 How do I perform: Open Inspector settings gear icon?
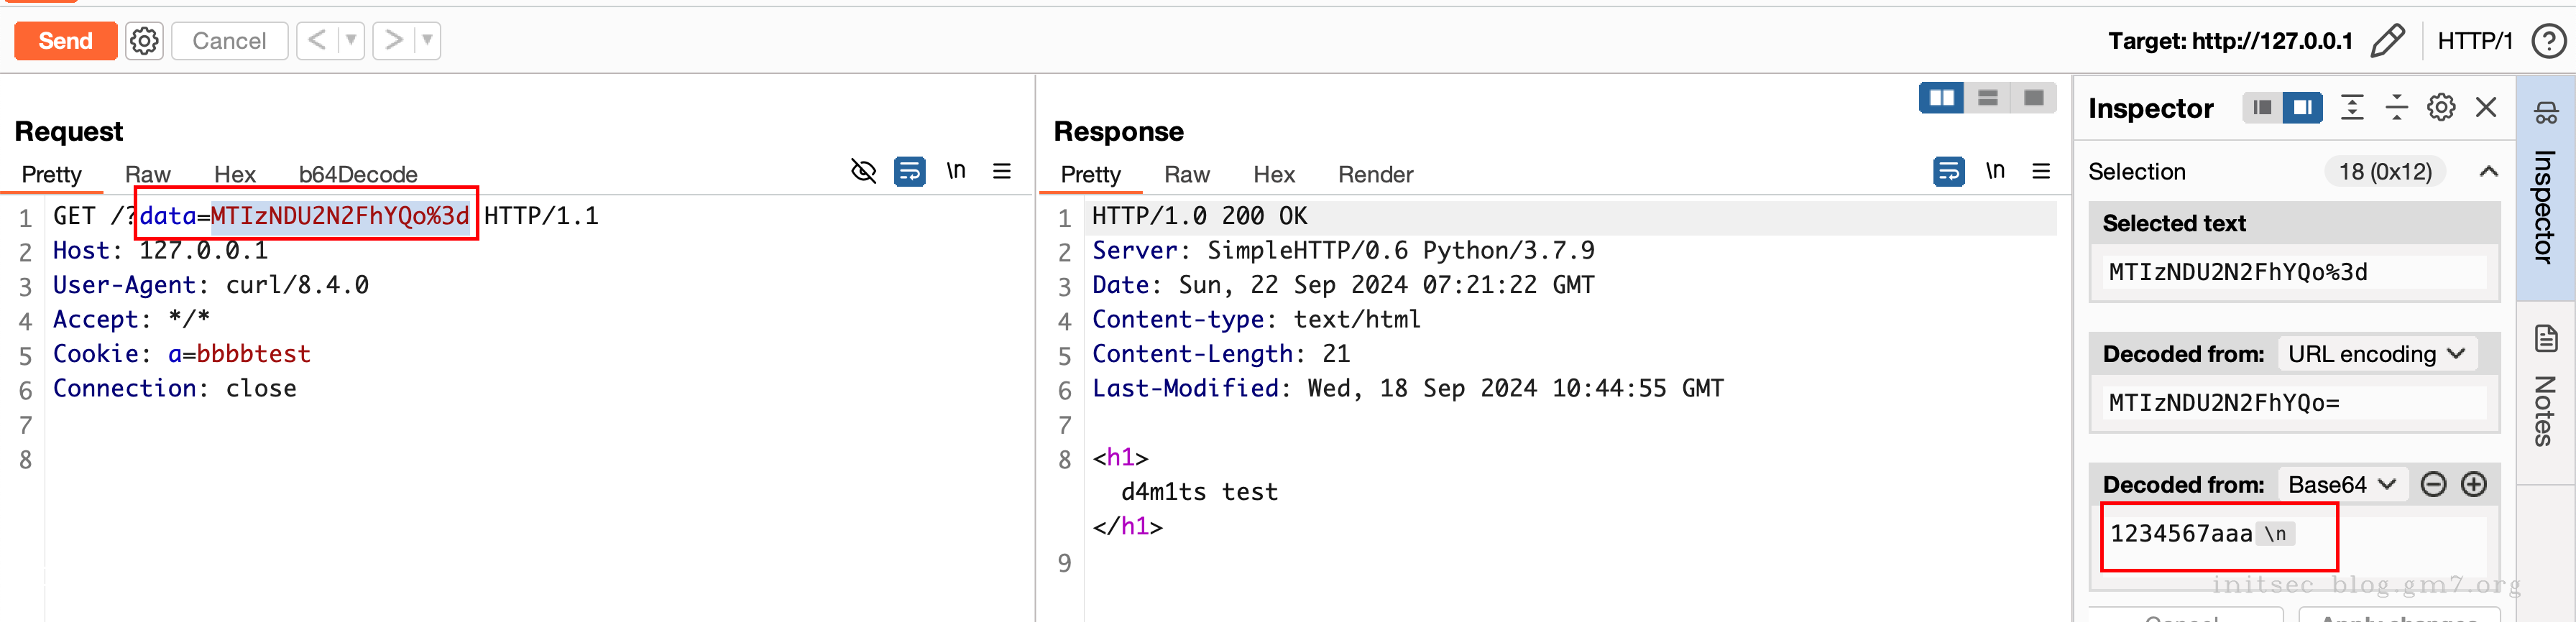pos(2440,108)
